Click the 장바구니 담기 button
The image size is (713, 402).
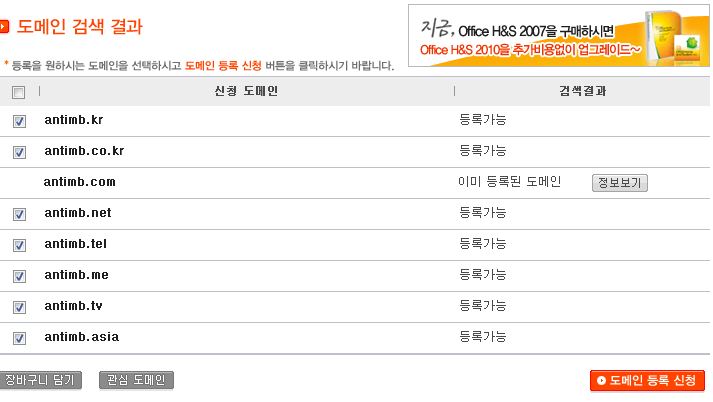click(x=40, y=380)
